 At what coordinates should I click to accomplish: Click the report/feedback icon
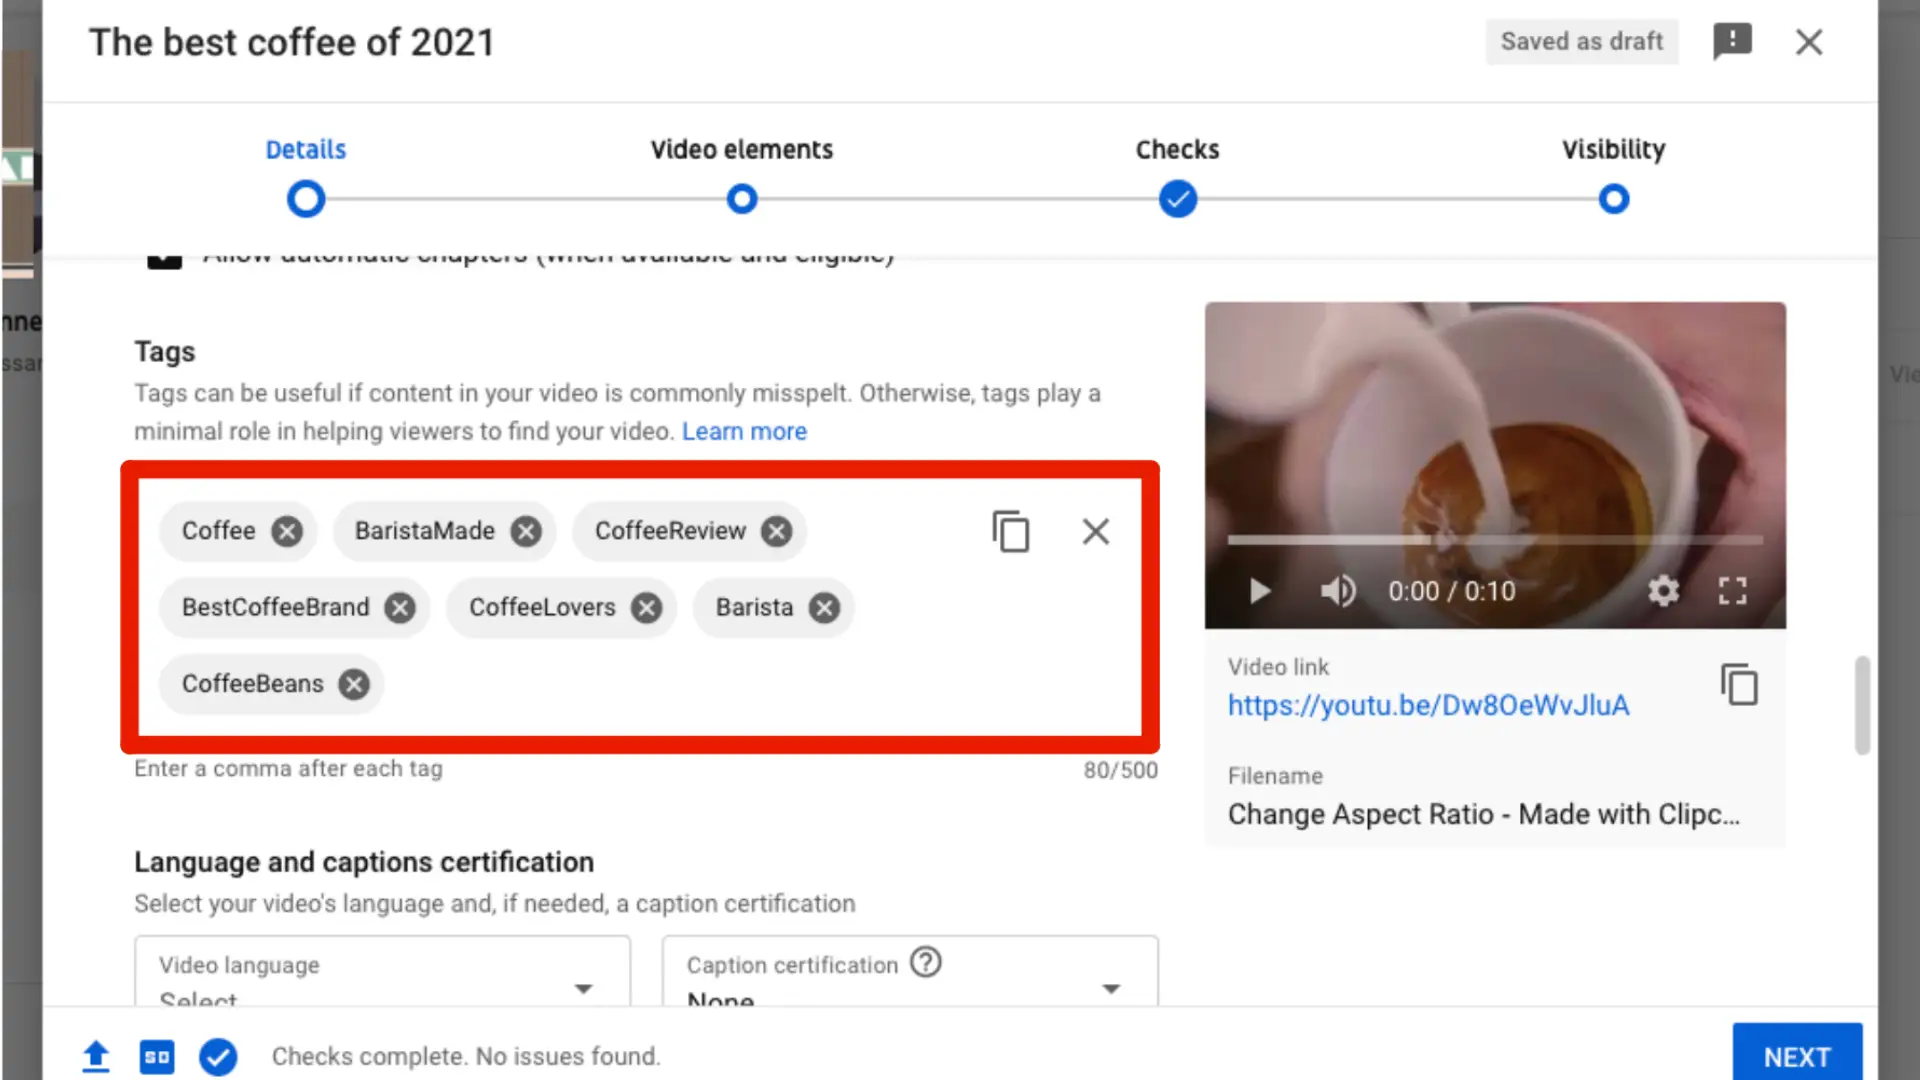1733,41
